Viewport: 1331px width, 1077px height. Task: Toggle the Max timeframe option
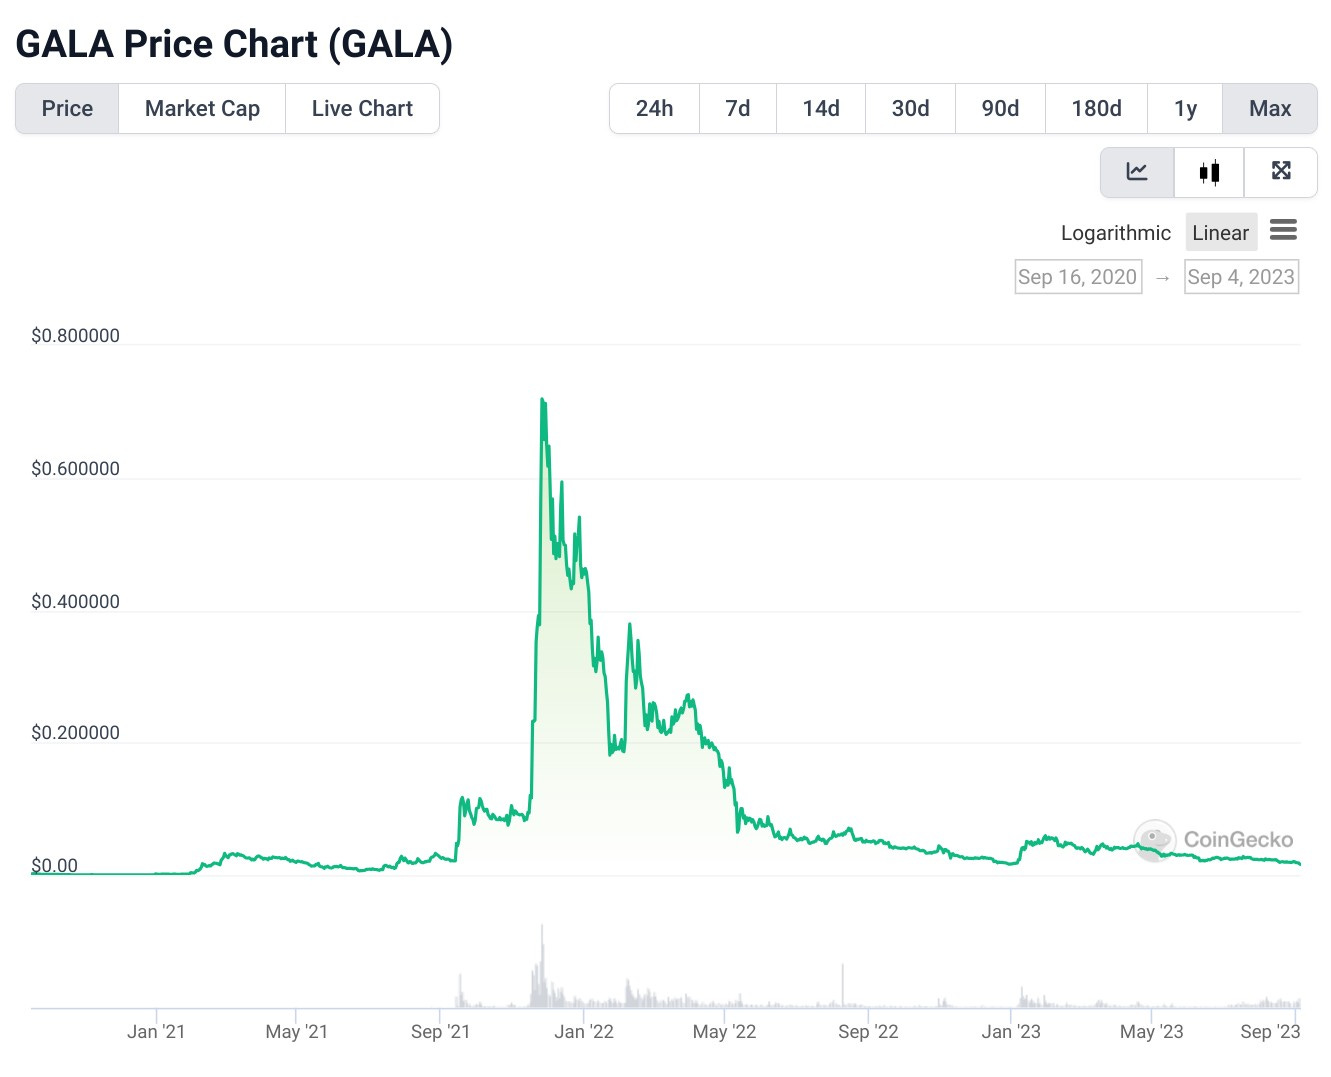click(x=1270, y=108)
